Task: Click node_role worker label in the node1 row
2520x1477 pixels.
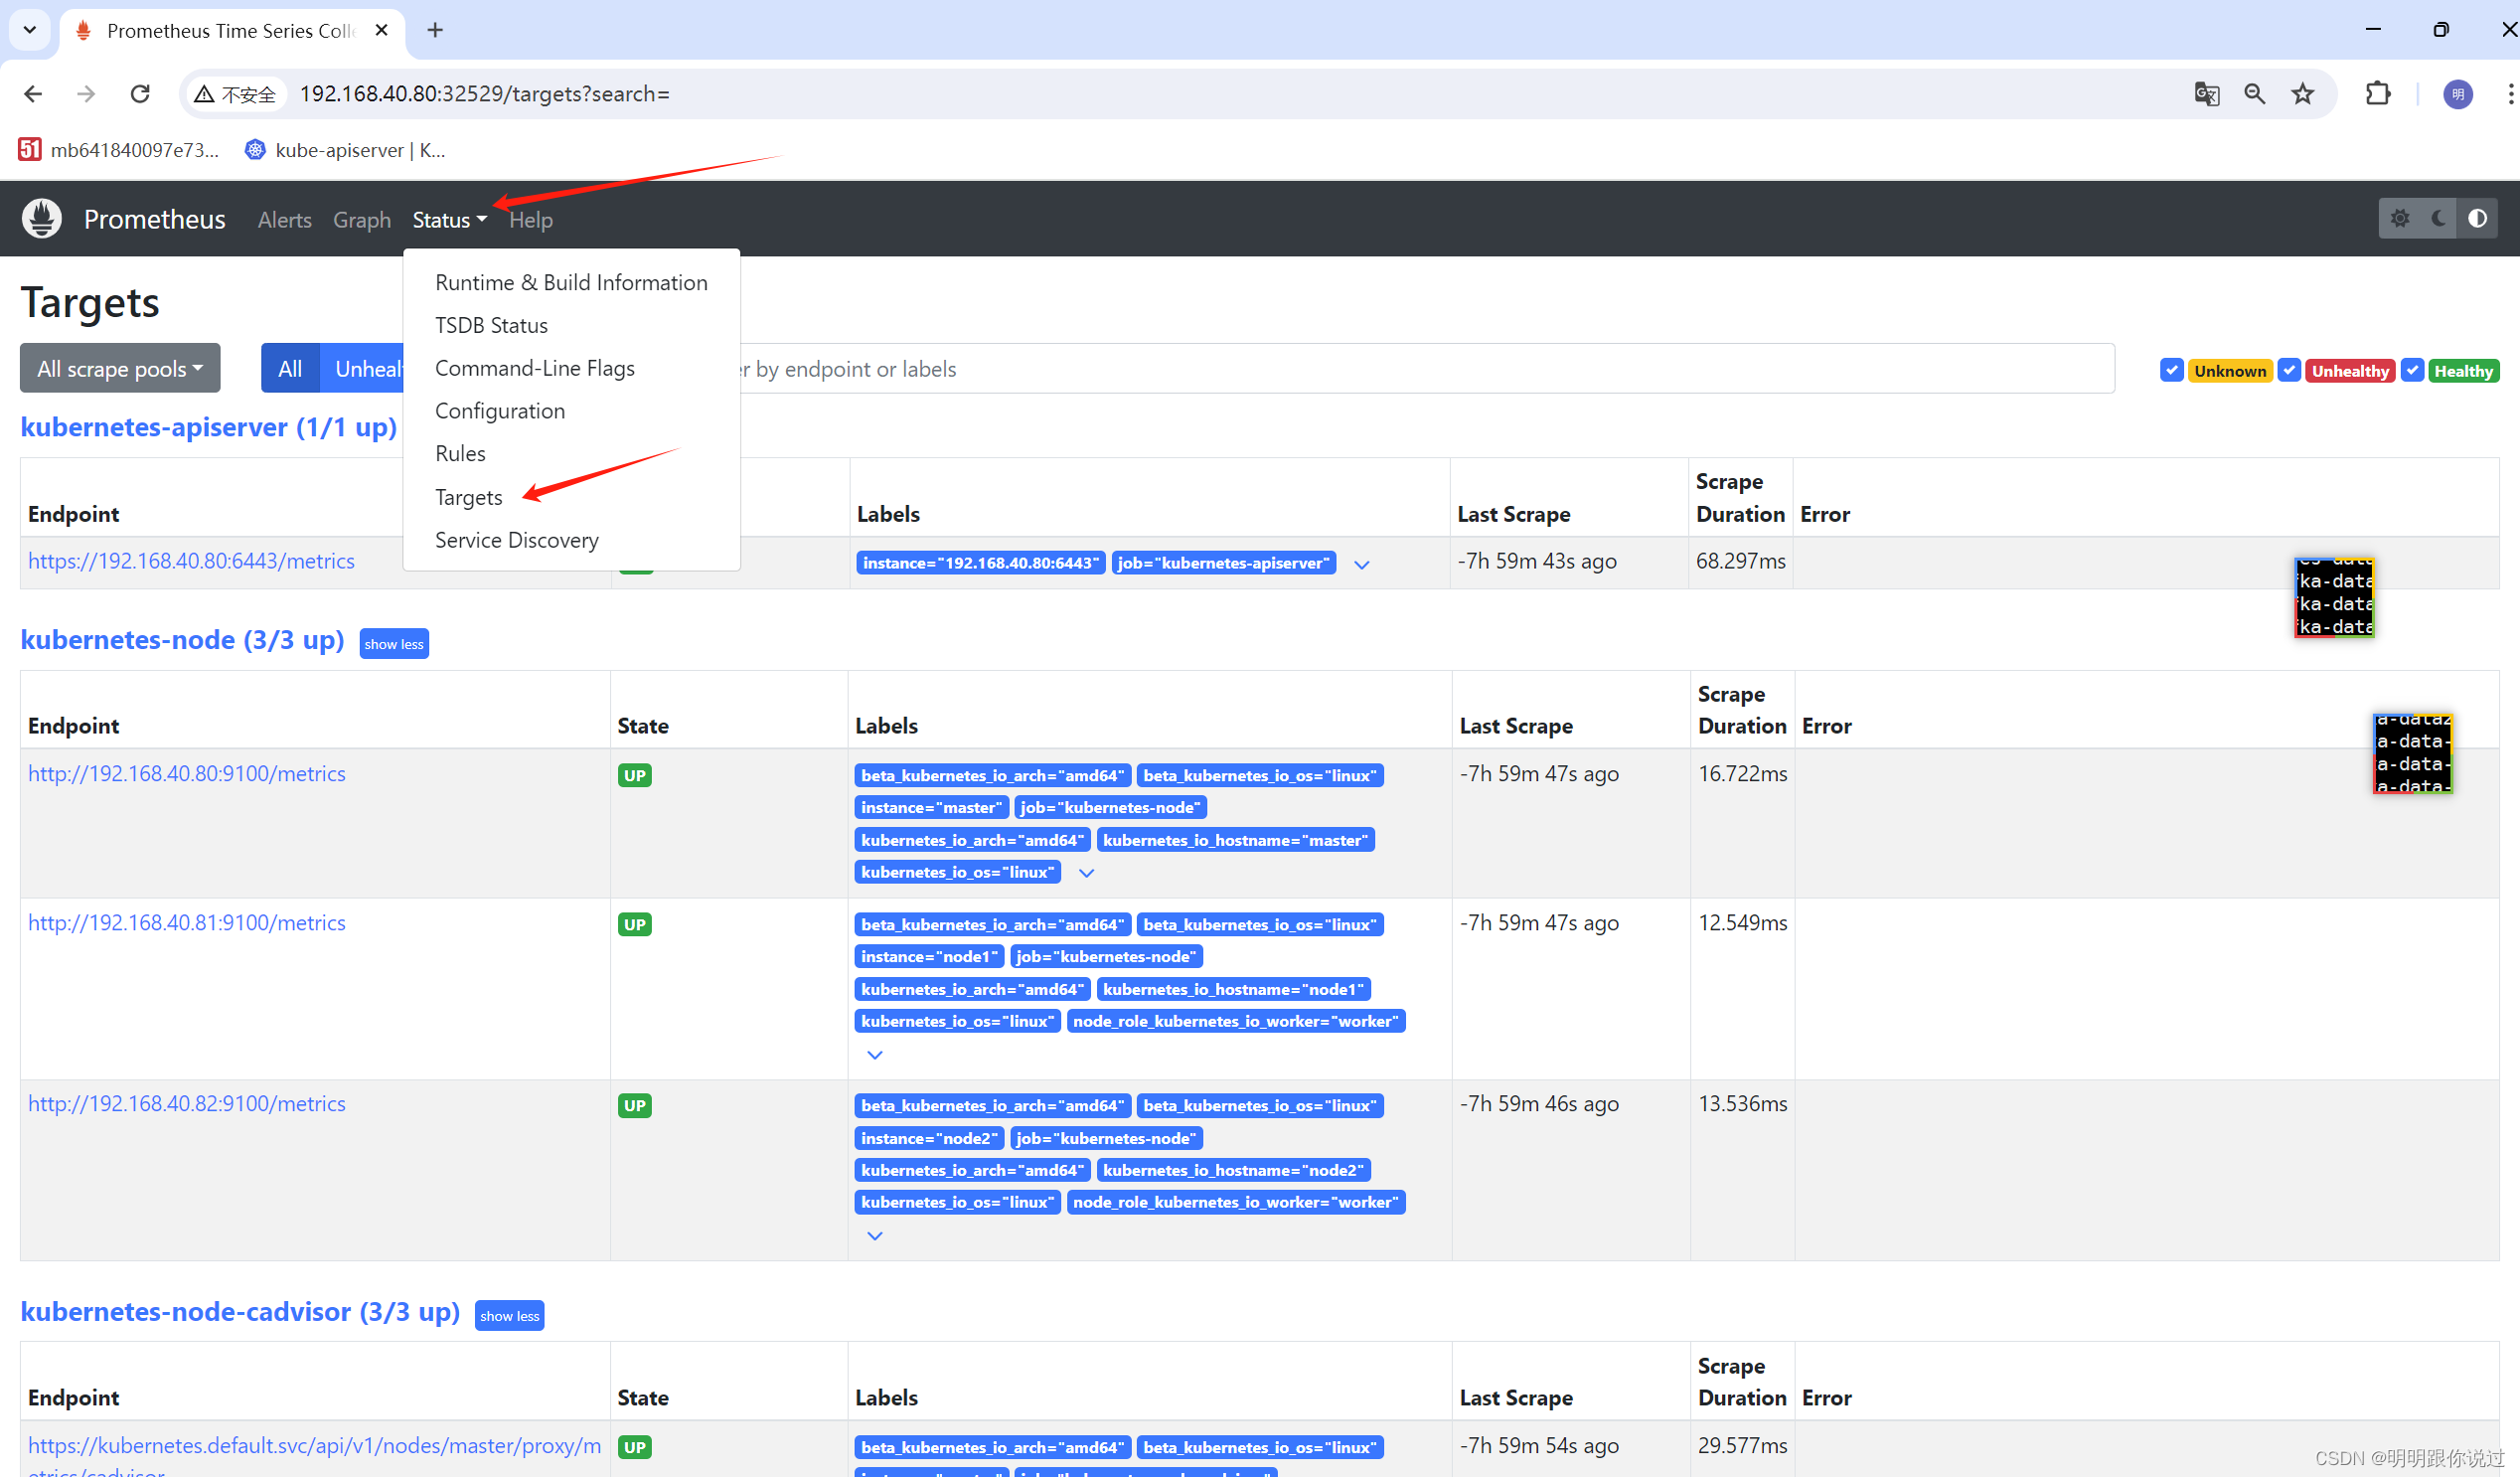Action: [1236, 1021]
